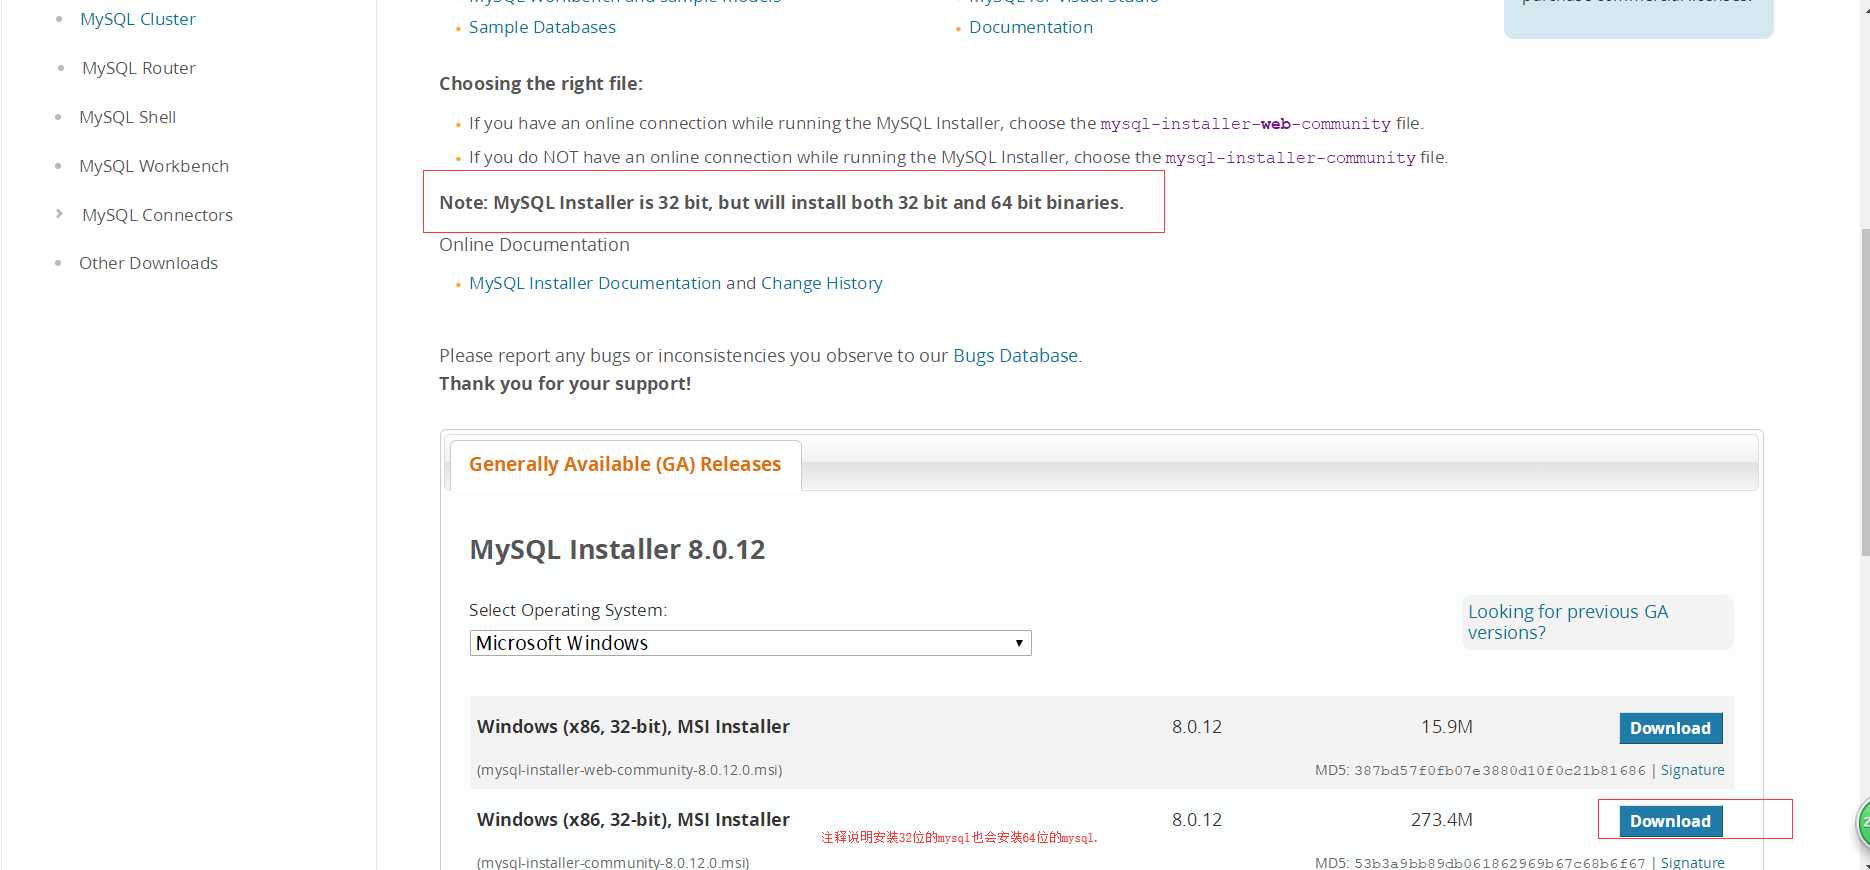Open the Change History link
Image resolution: width=1870 pixels, height=870 pixels.
pos(822,283)
